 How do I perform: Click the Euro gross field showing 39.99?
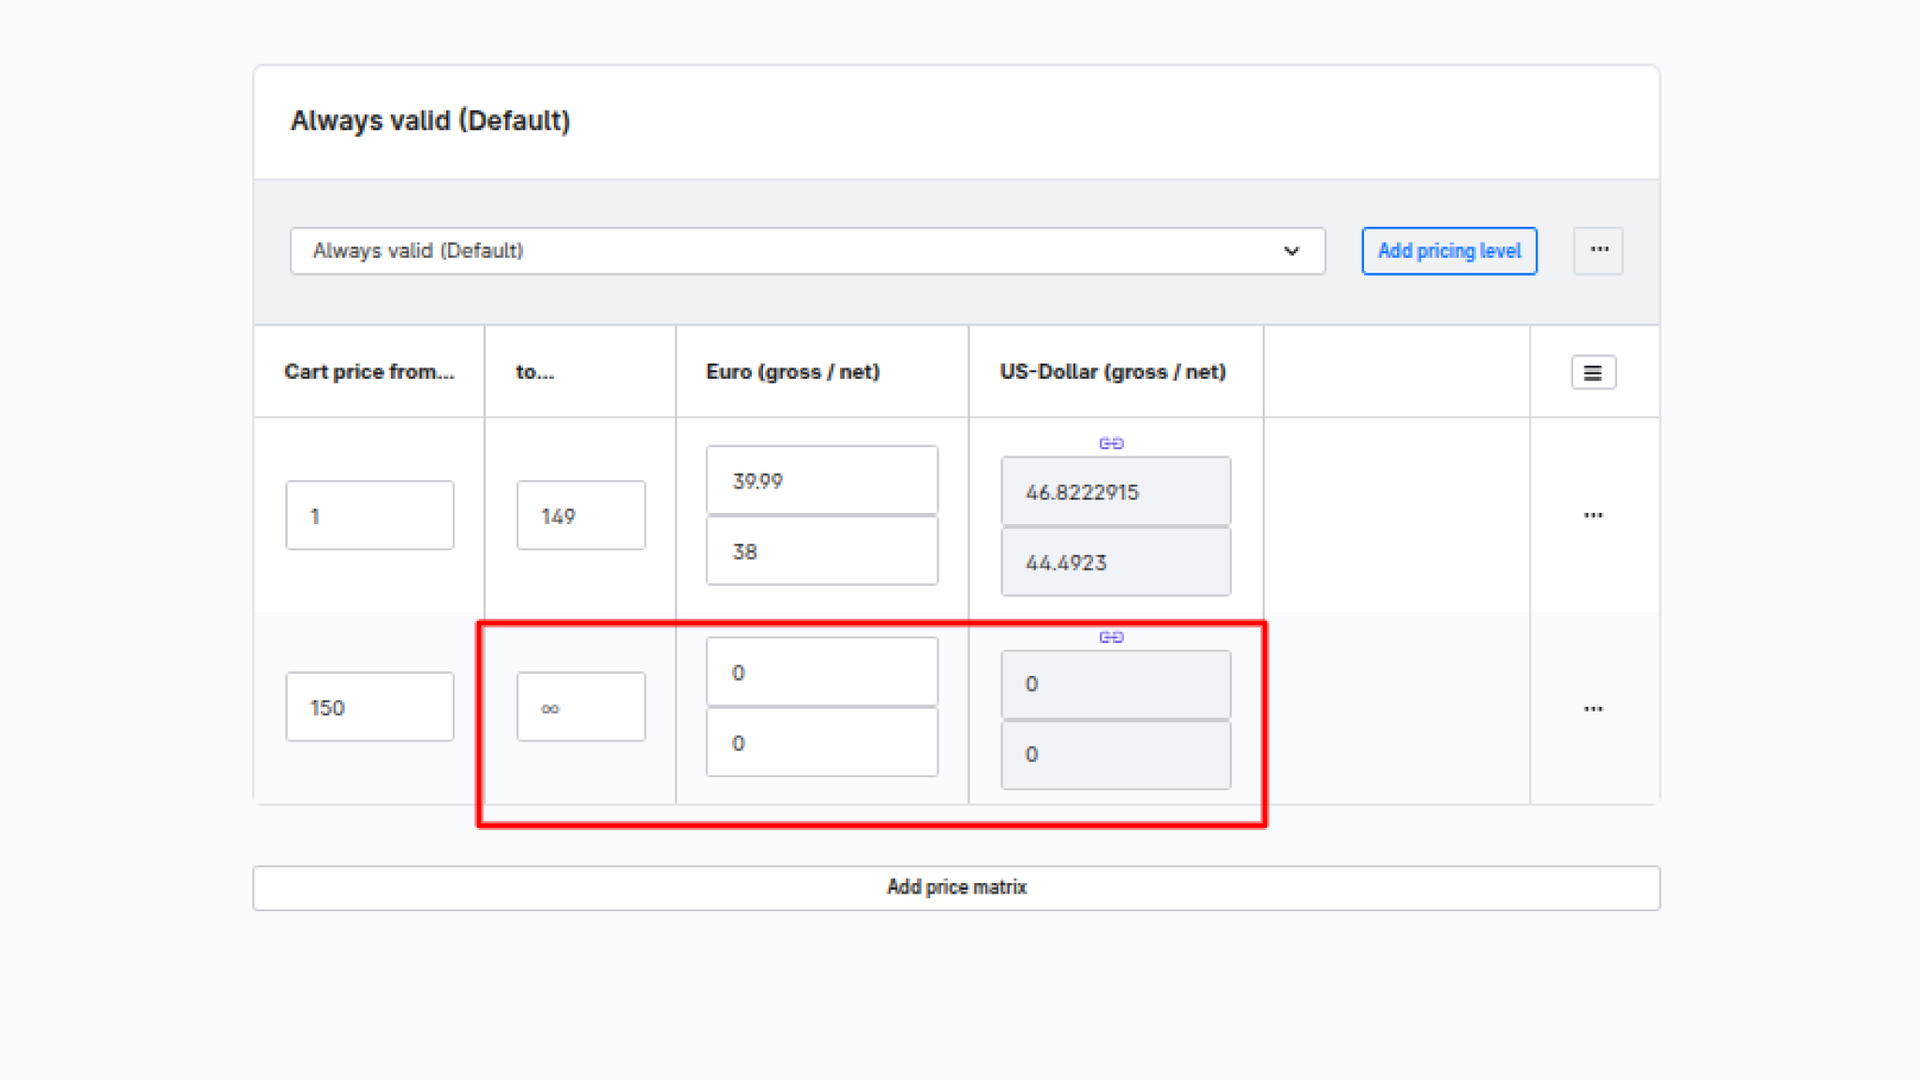click(x=822, y=480)
